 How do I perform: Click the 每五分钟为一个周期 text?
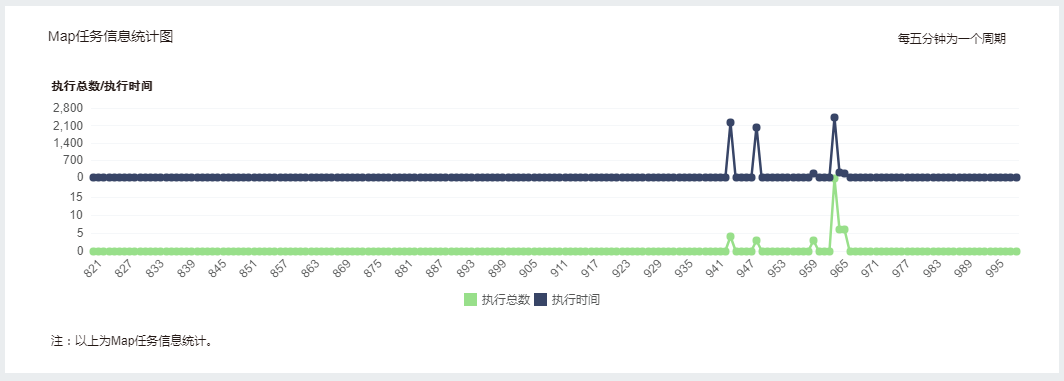(x=951, y=39)
